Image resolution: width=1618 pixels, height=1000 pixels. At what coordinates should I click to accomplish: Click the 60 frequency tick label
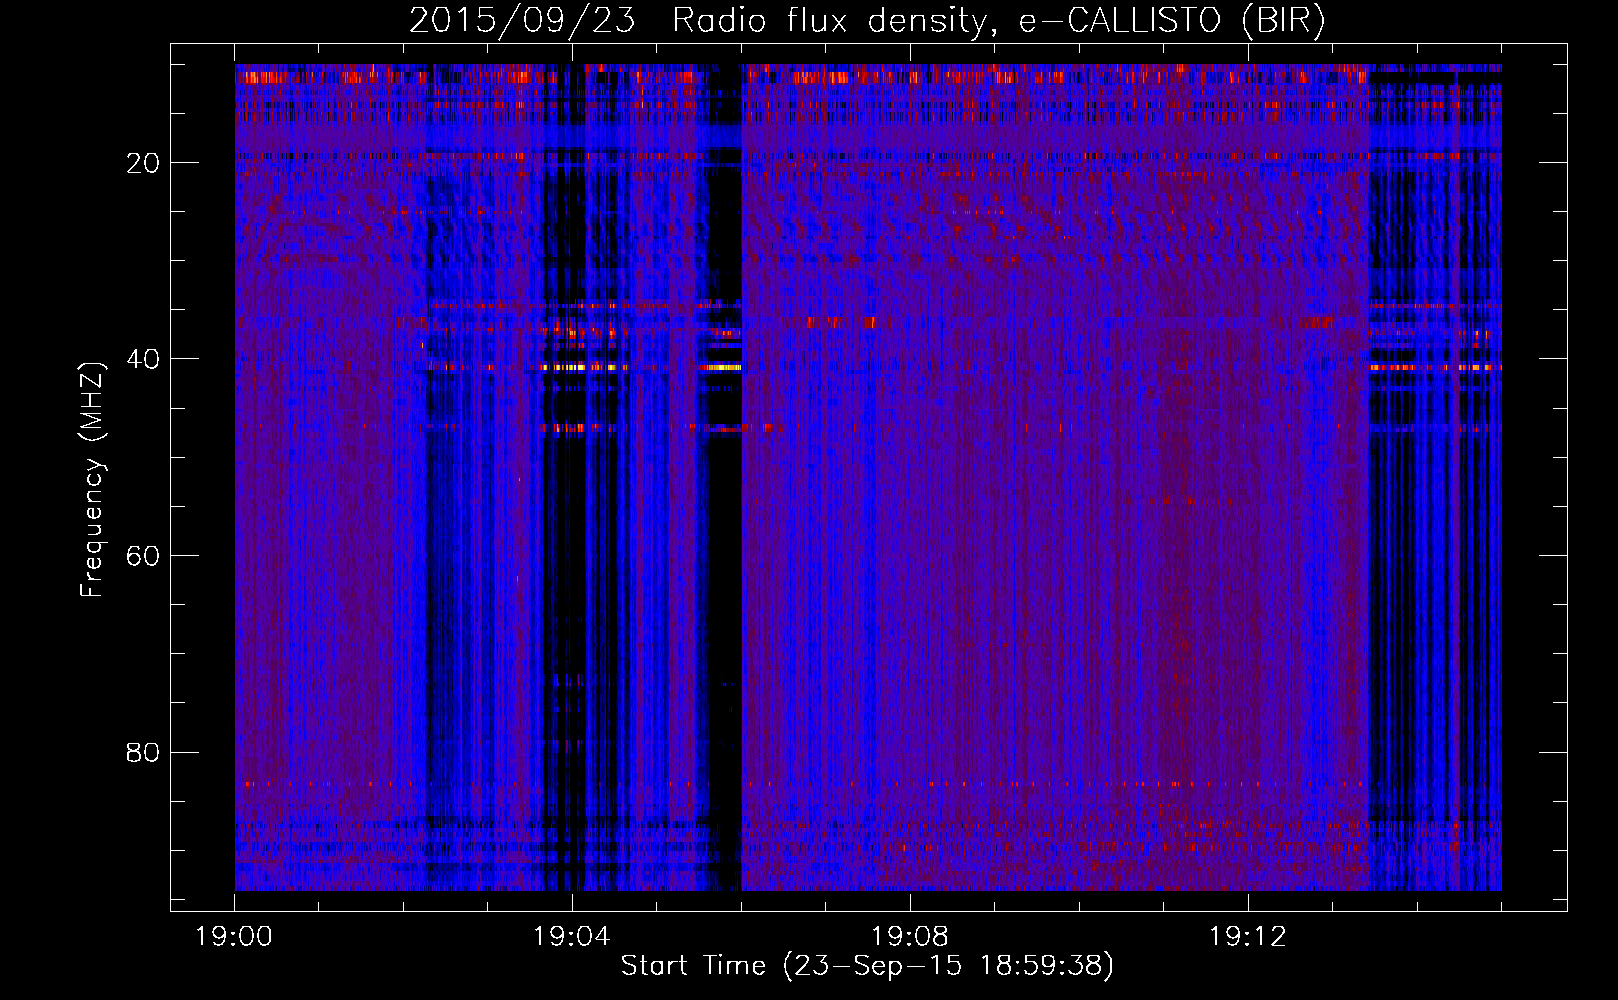(143, 556)
